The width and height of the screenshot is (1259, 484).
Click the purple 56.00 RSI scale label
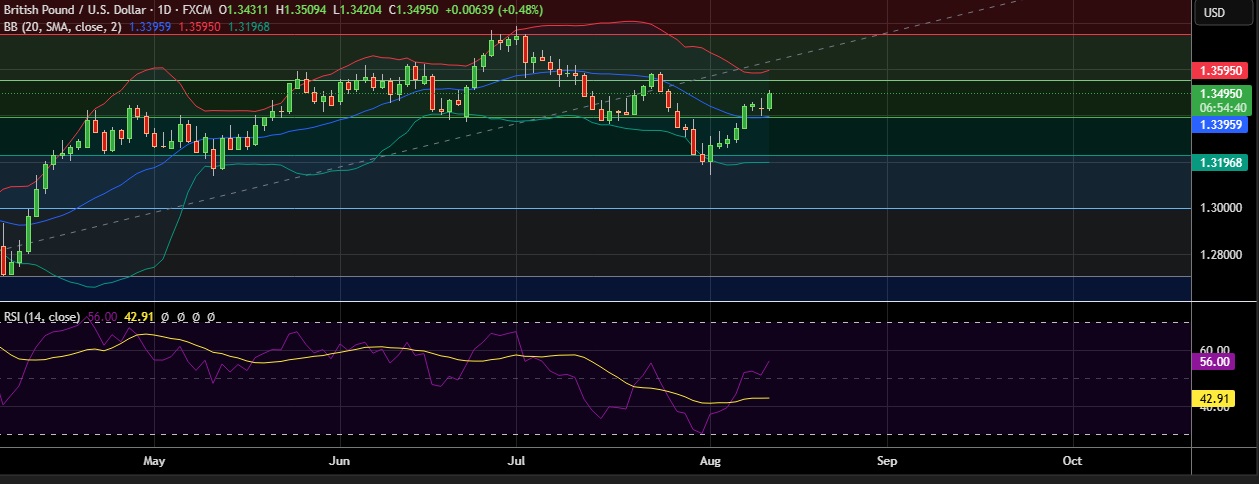tap(1215, 364)
